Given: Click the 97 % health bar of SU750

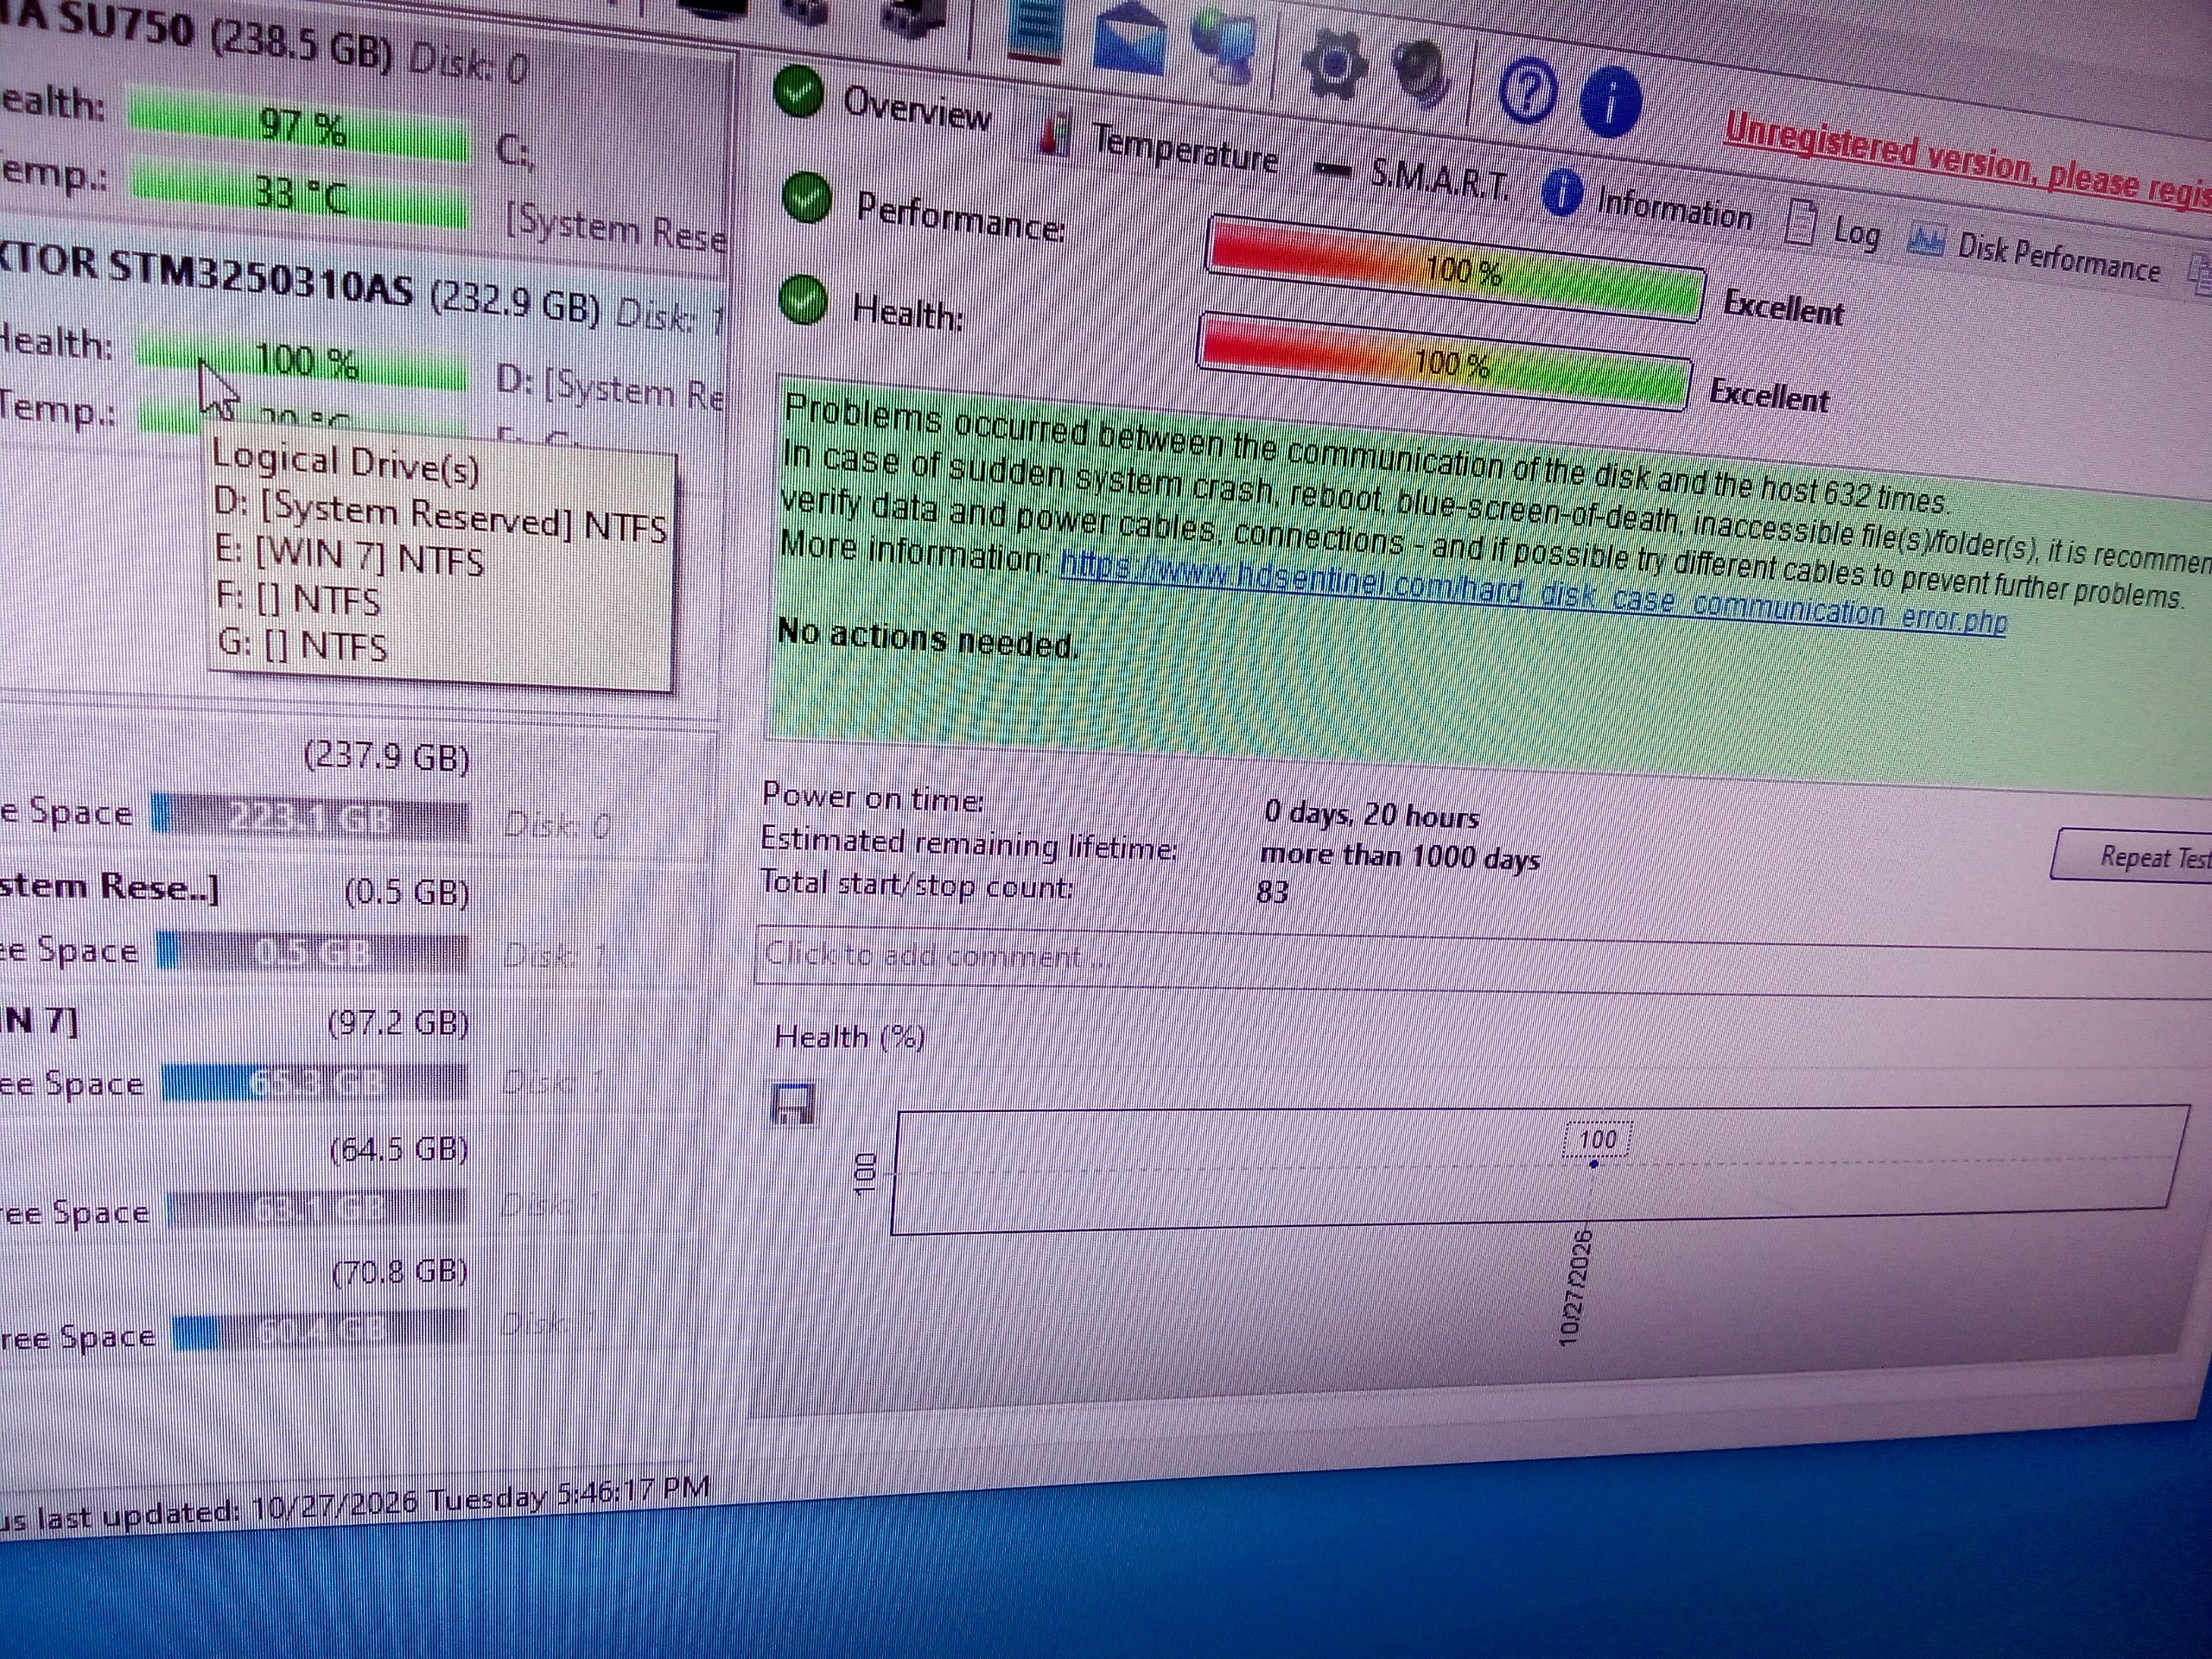Looking at the screenshot, I should pyautogui.click(x=298, y=127).
